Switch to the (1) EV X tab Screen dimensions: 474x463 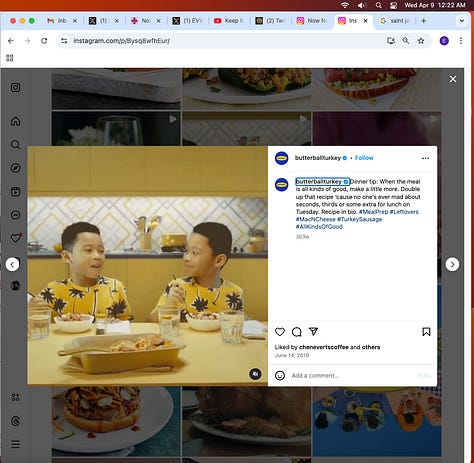point(187,21)
